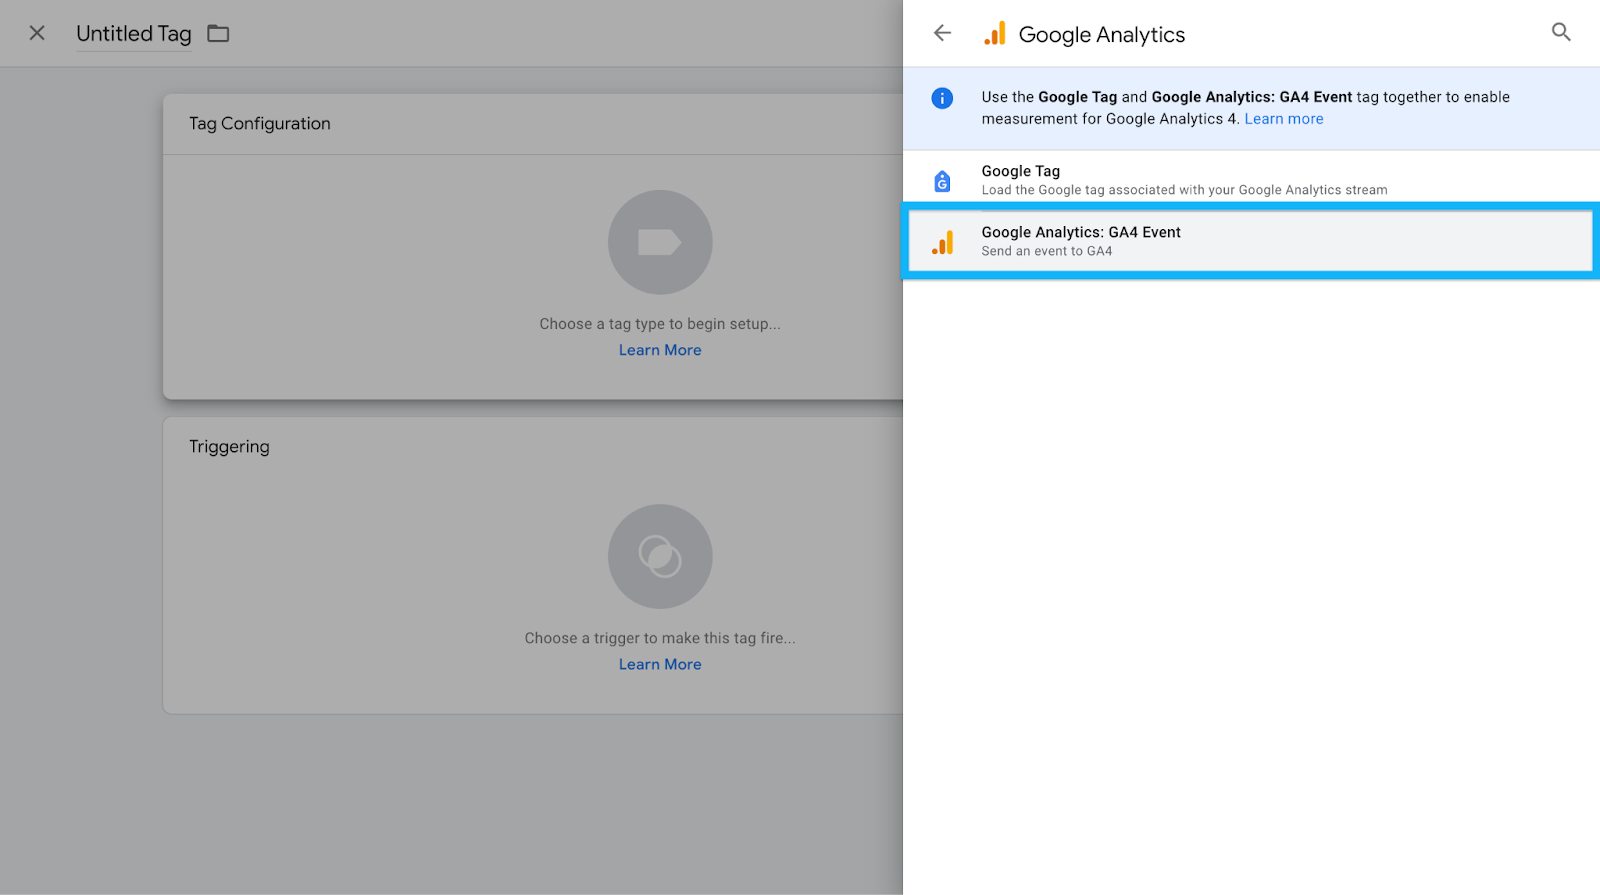Go back with the left arrow icon
The height and width of the screenshot is (895, 1600).
coord(942,33)
